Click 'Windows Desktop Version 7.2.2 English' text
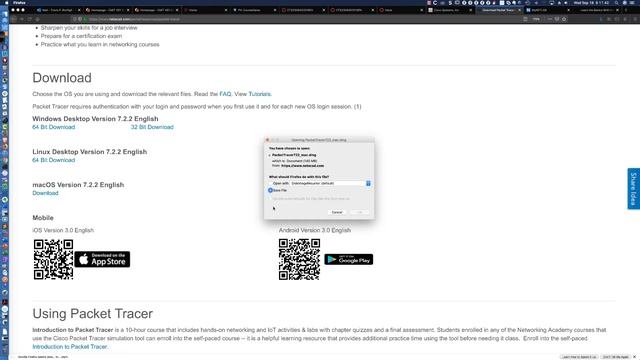This screenshot has width=640, height=360. [95, 119]
